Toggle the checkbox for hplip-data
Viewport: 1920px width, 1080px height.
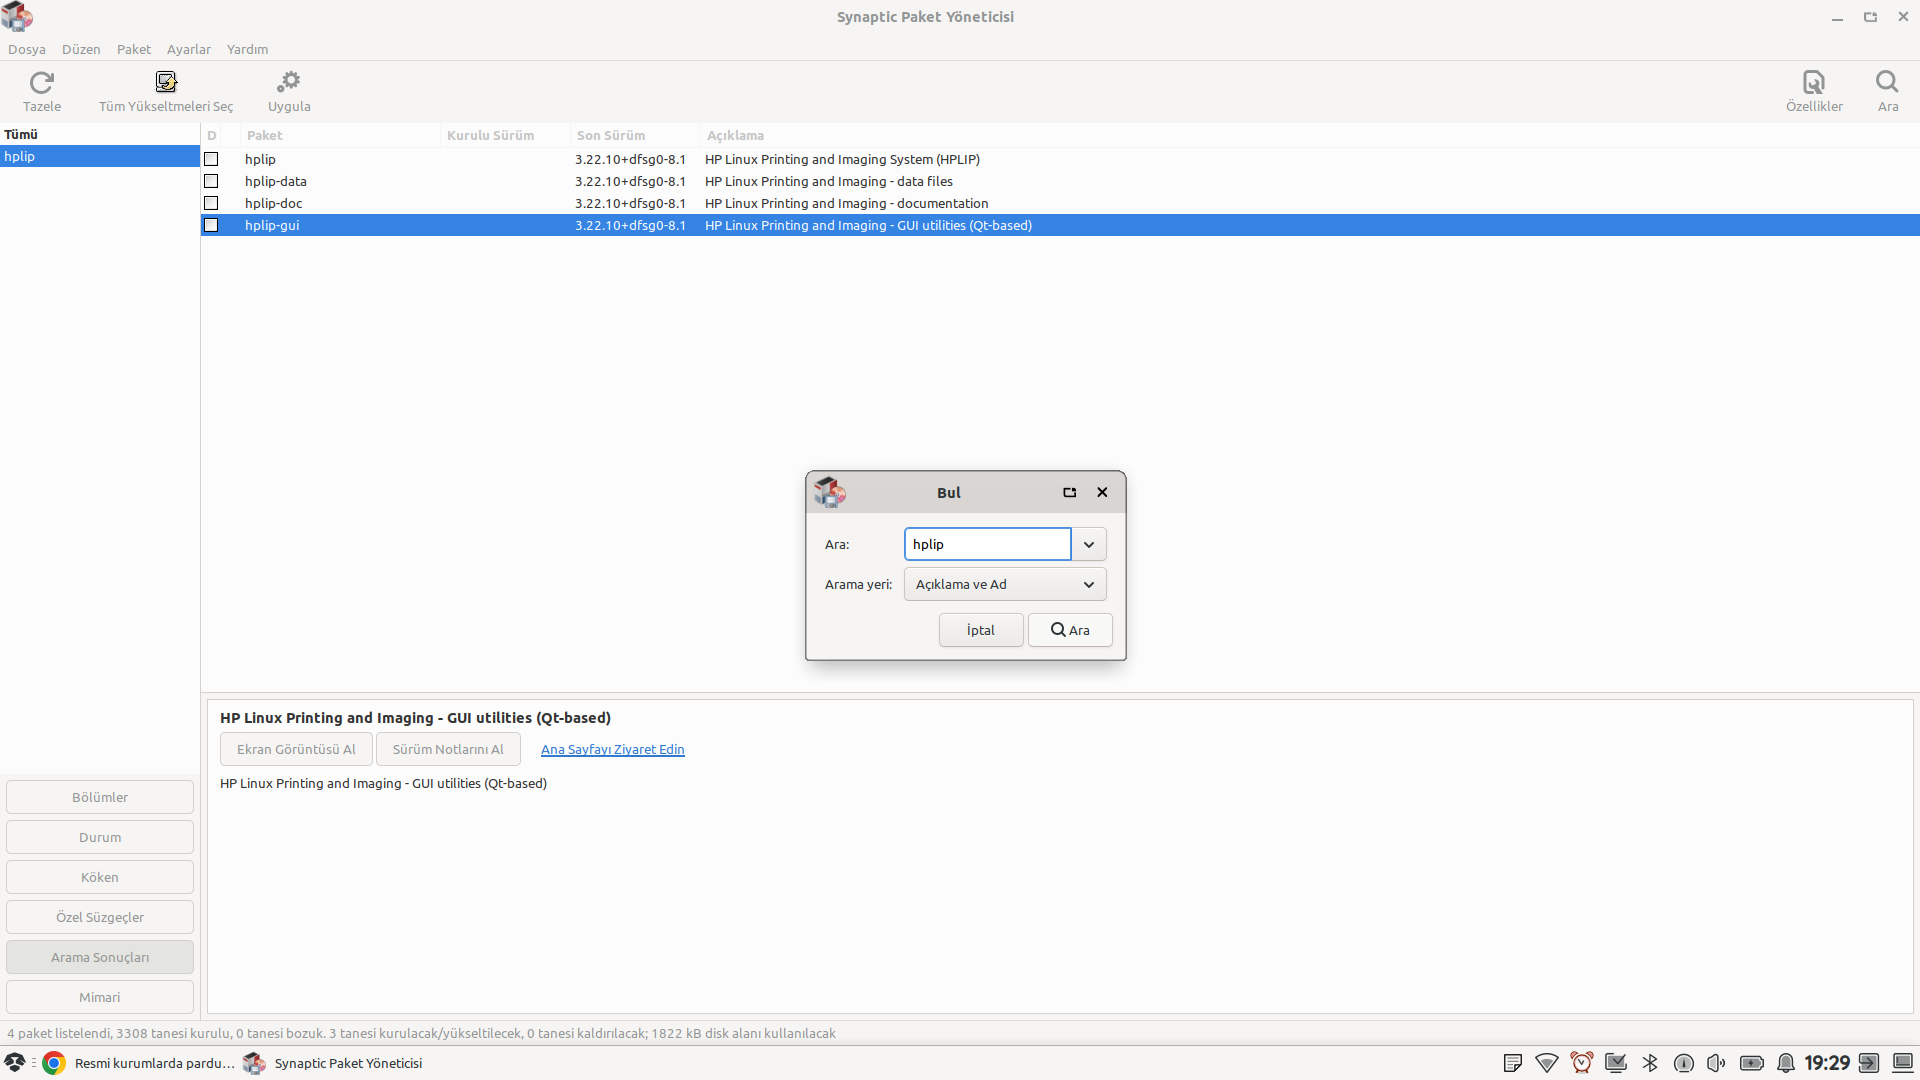(x=211, y=181)
